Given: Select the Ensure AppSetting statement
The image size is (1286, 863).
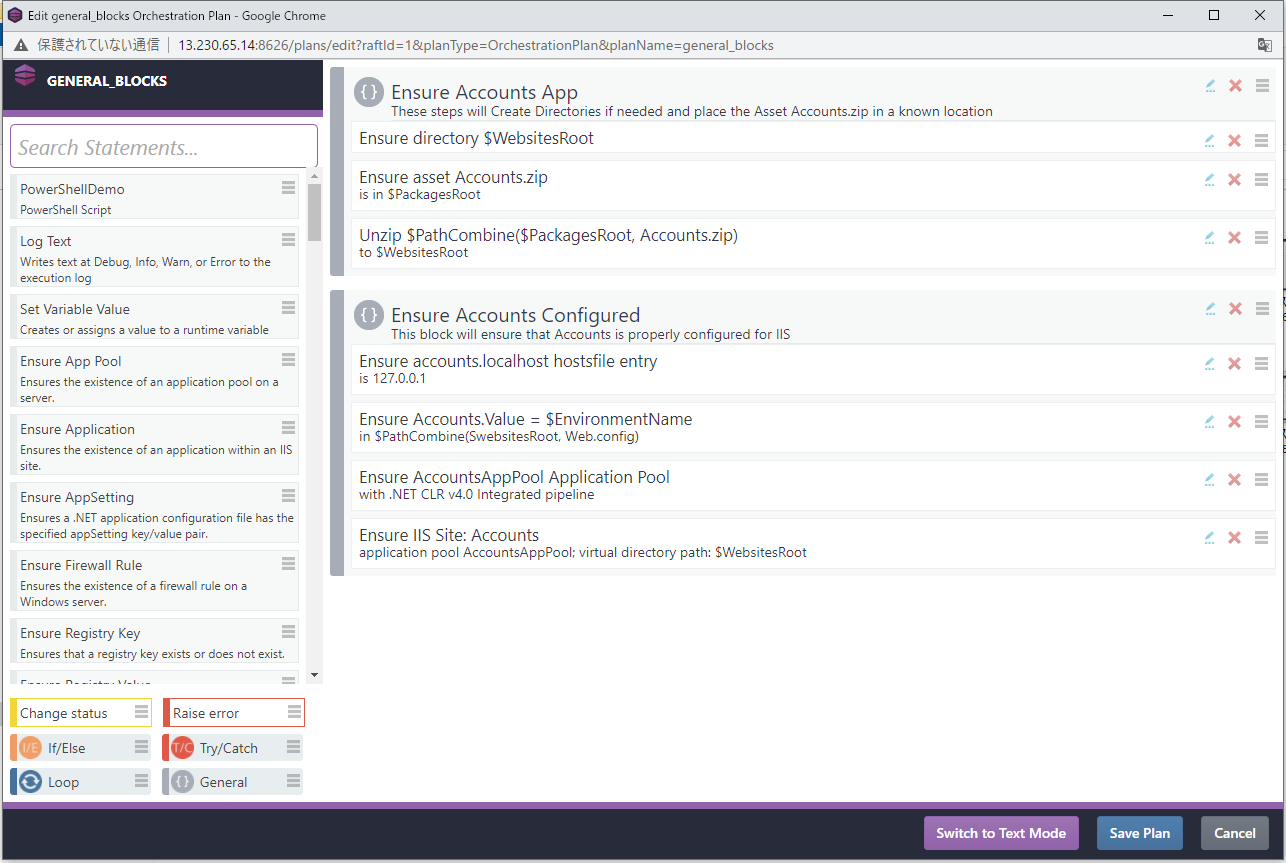Looking at the screenshot, I should [x=155, y=513].
